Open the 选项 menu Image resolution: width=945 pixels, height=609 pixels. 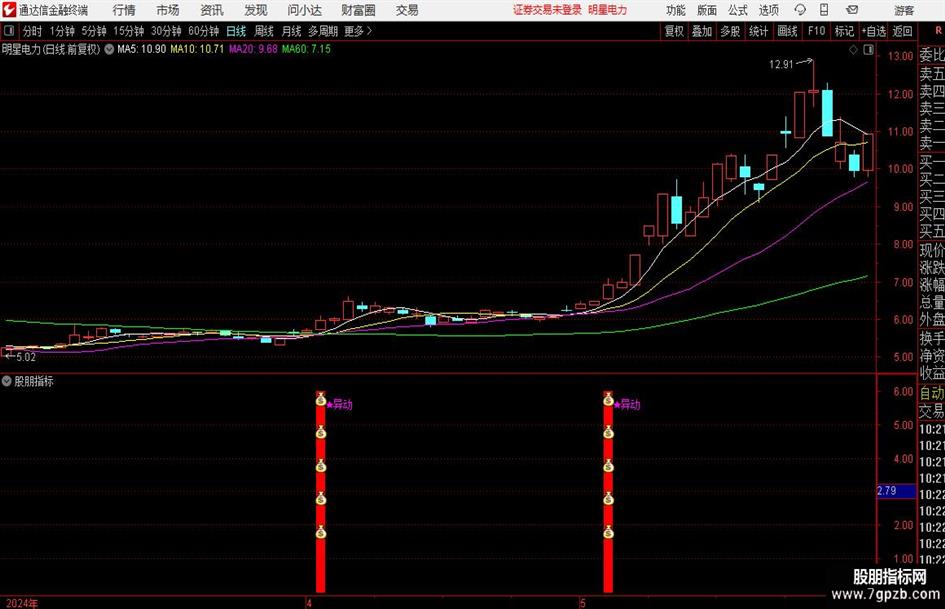(768, 10)
